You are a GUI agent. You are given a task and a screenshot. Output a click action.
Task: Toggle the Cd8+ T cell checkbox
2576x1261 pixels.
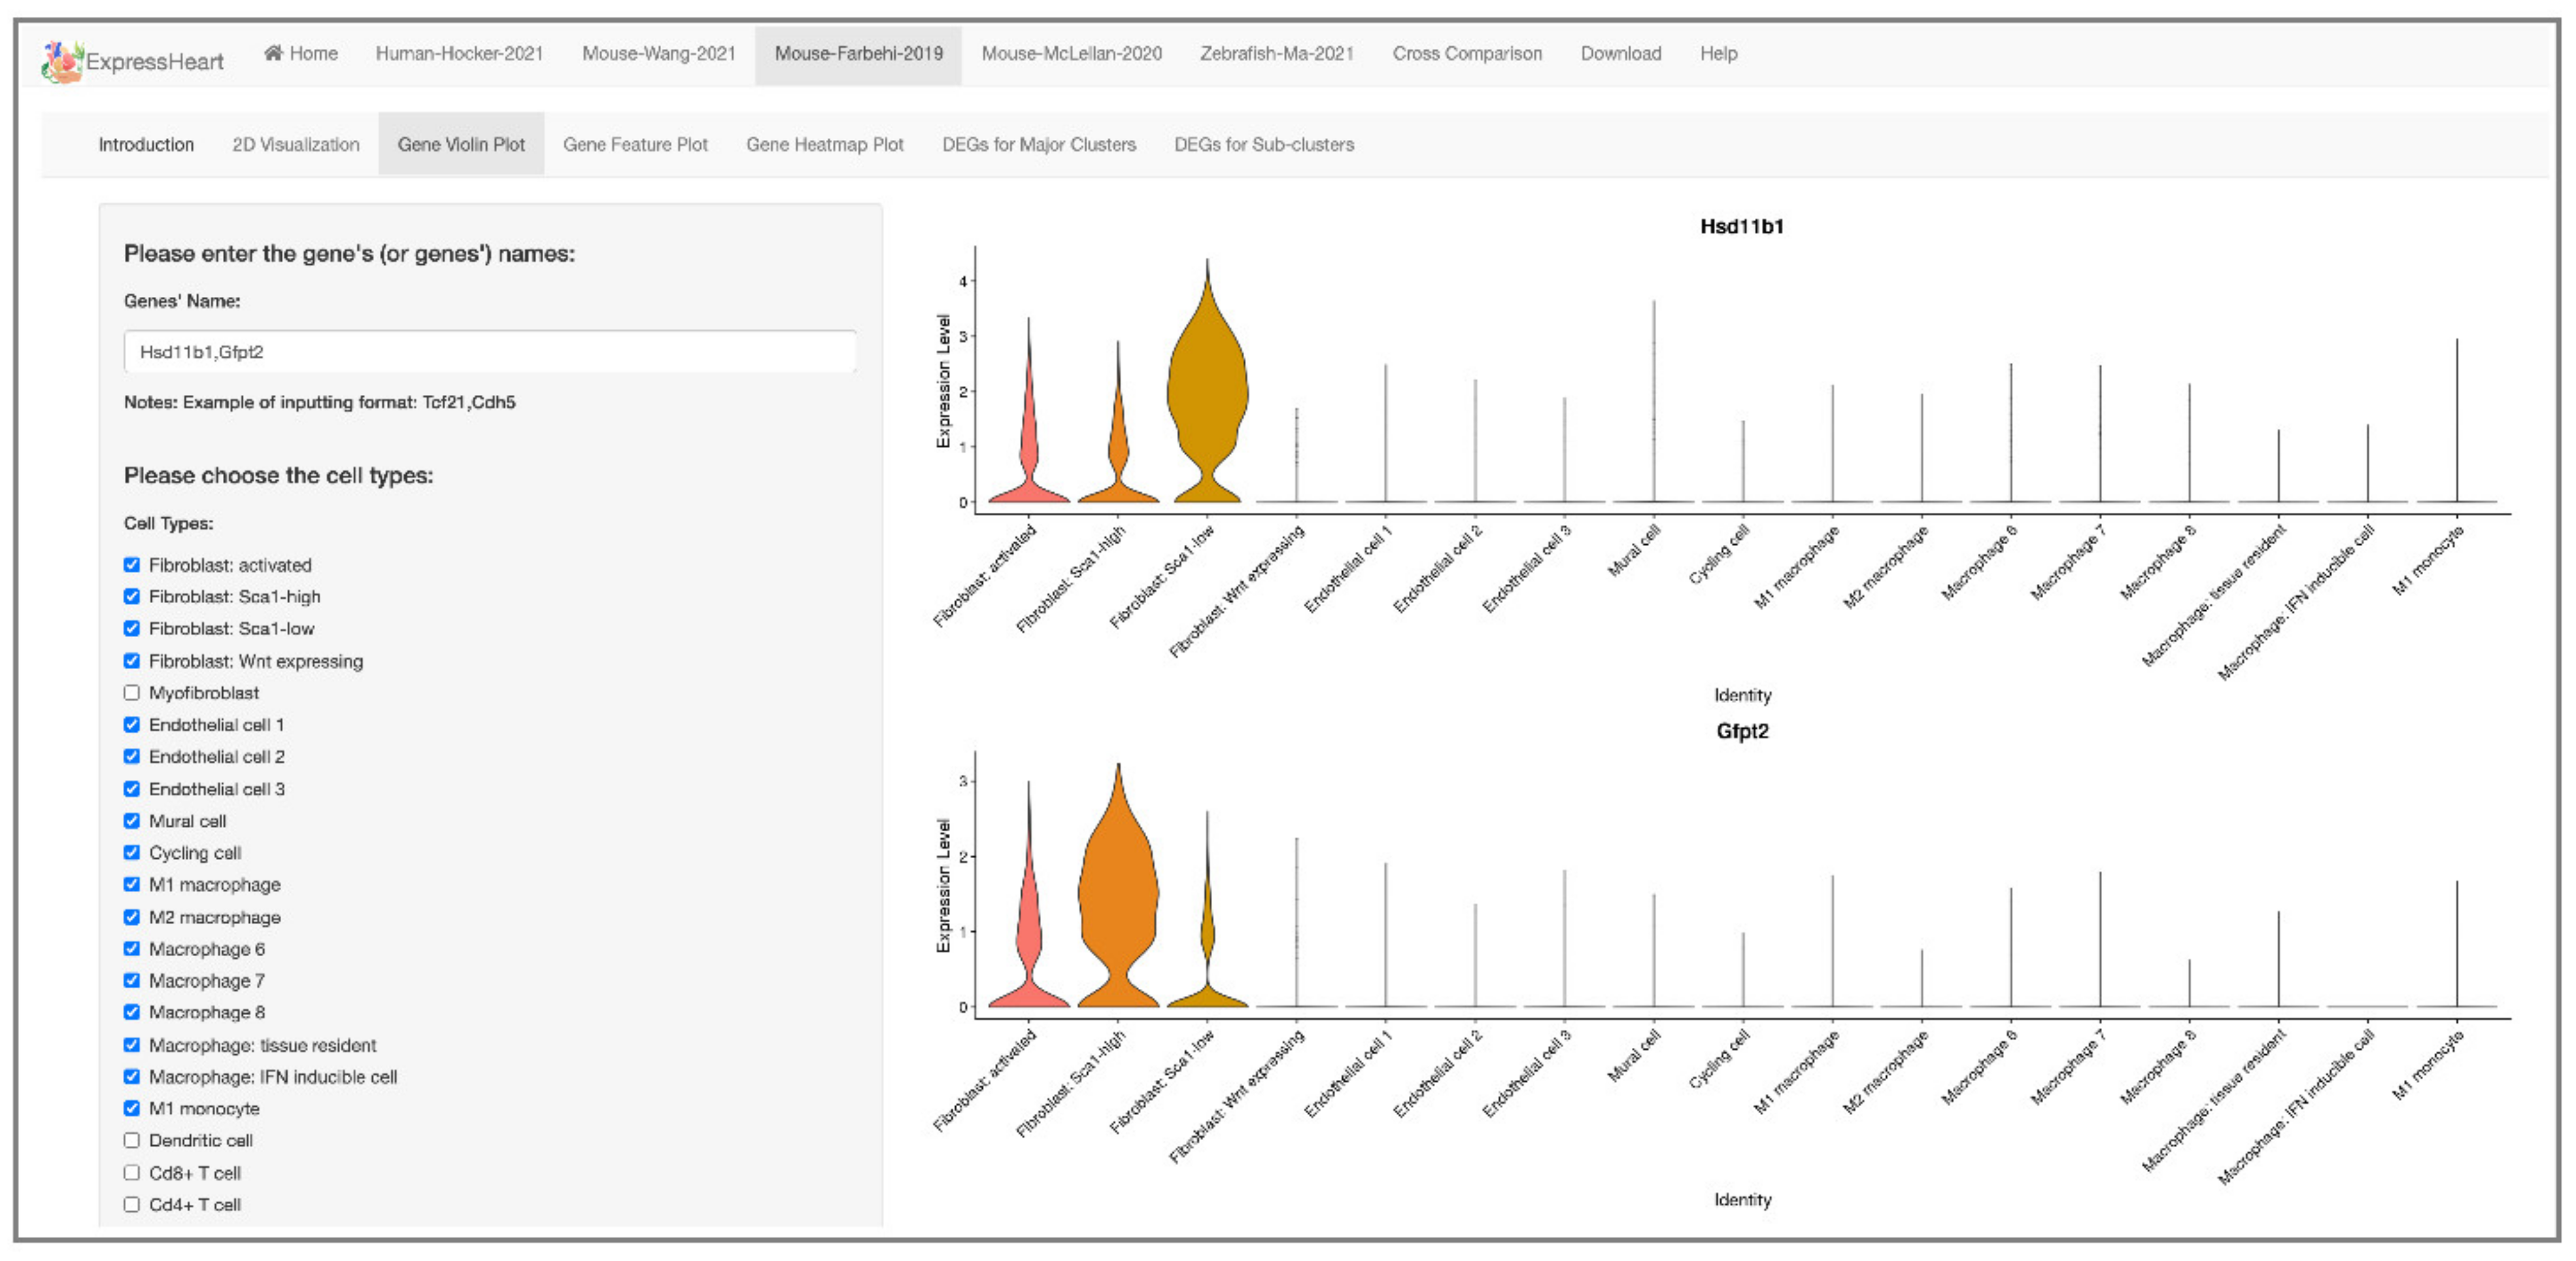pos(132,1173)
